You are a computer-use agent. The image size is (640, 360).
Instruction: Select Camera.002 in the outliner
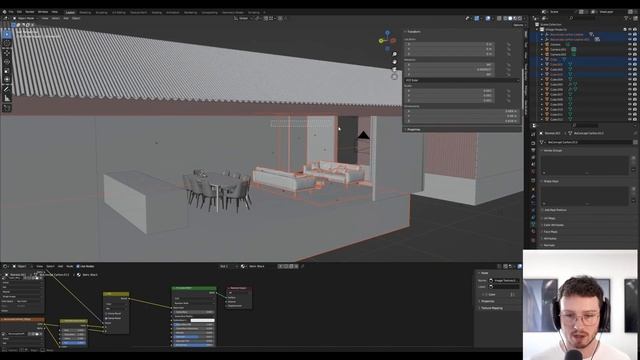[558, 54]
